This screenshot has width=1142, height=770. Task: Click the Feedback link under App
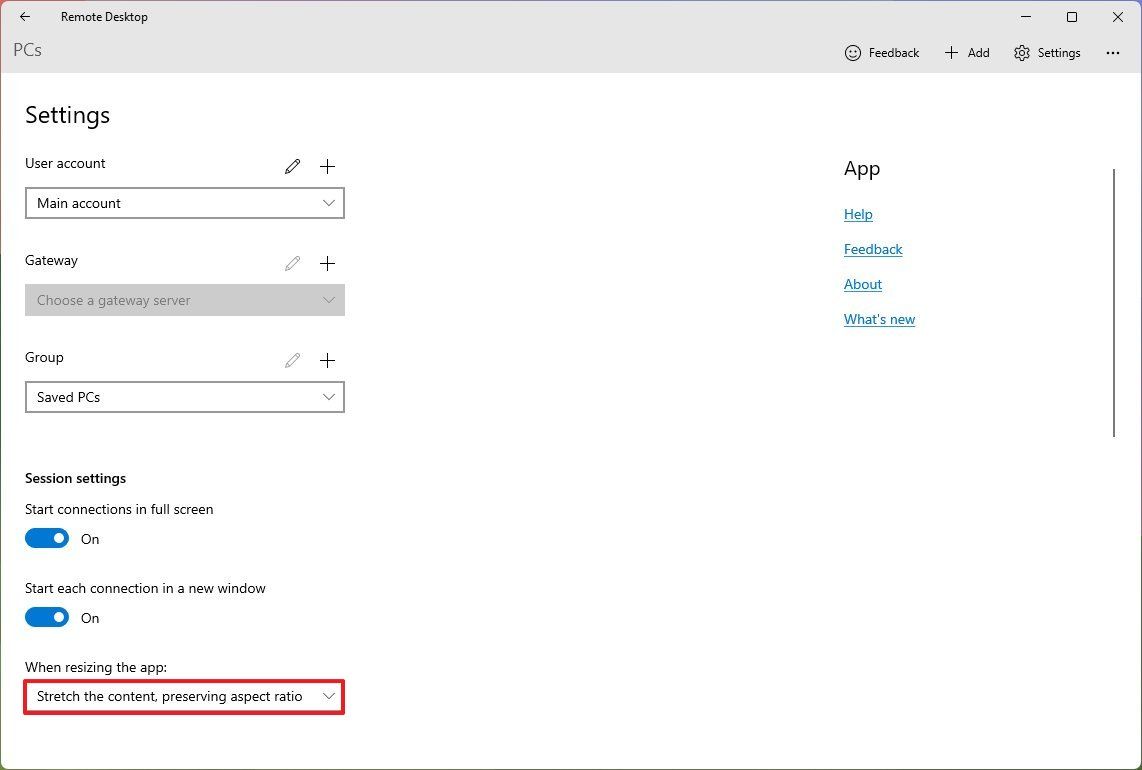coord(873,249)
